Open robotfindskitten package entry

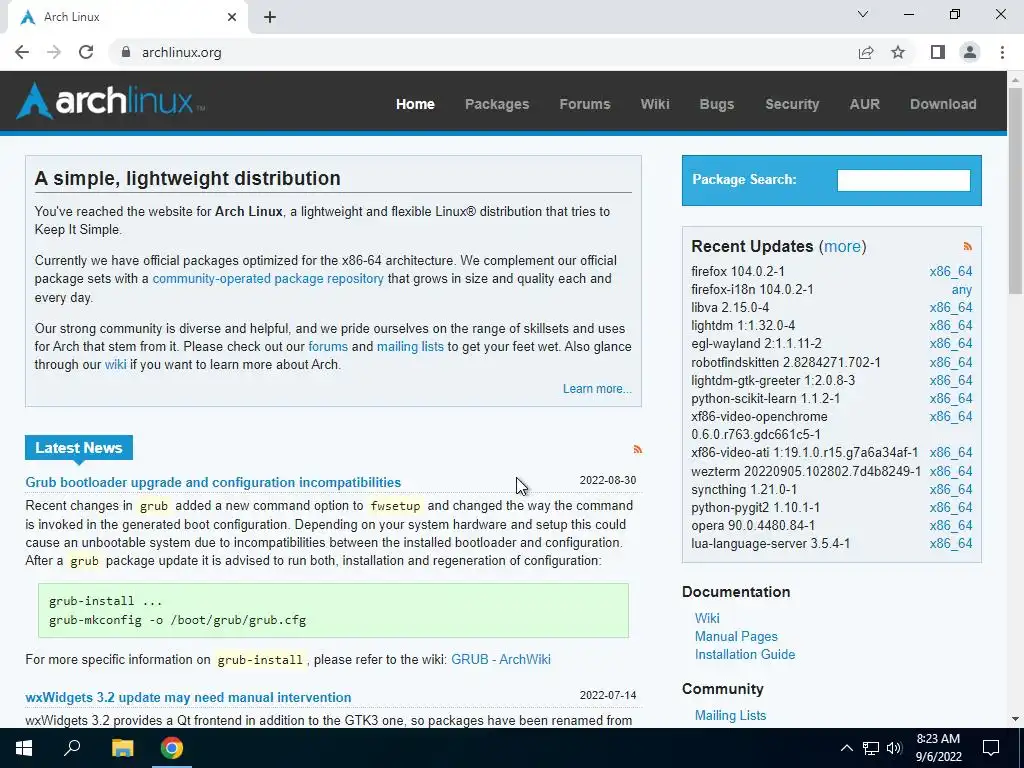(786, 362)
